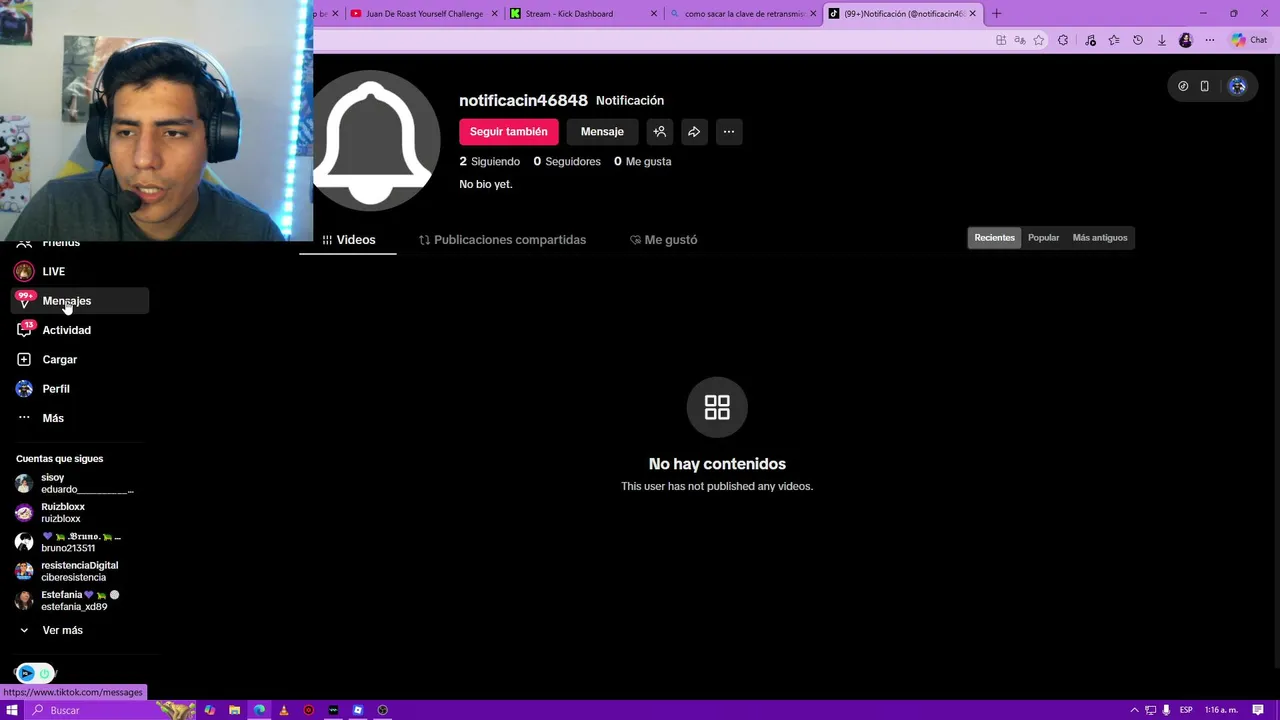Show hidden system tray icons chevron
The height and width of the screenshot is (720, 1280).
point(1136,710)
